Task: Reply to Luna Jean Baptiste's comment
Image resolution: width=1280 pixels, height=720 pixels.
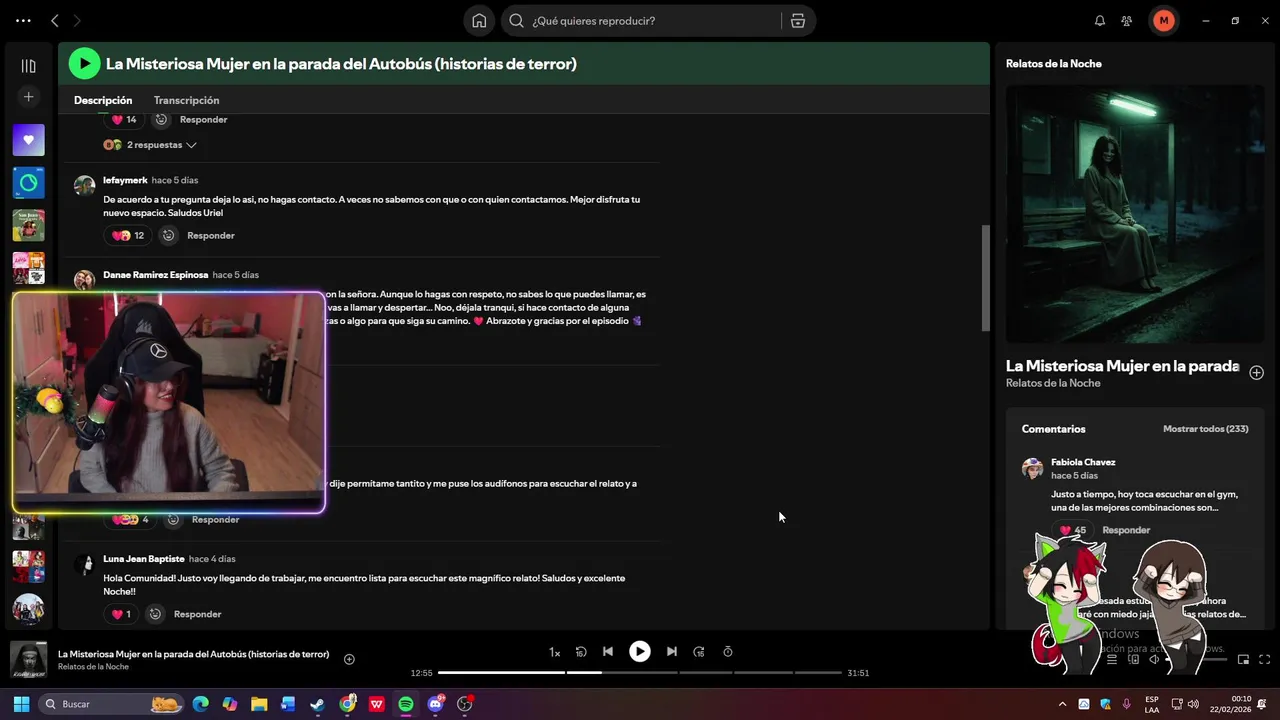Action: (x=197, y=614)
